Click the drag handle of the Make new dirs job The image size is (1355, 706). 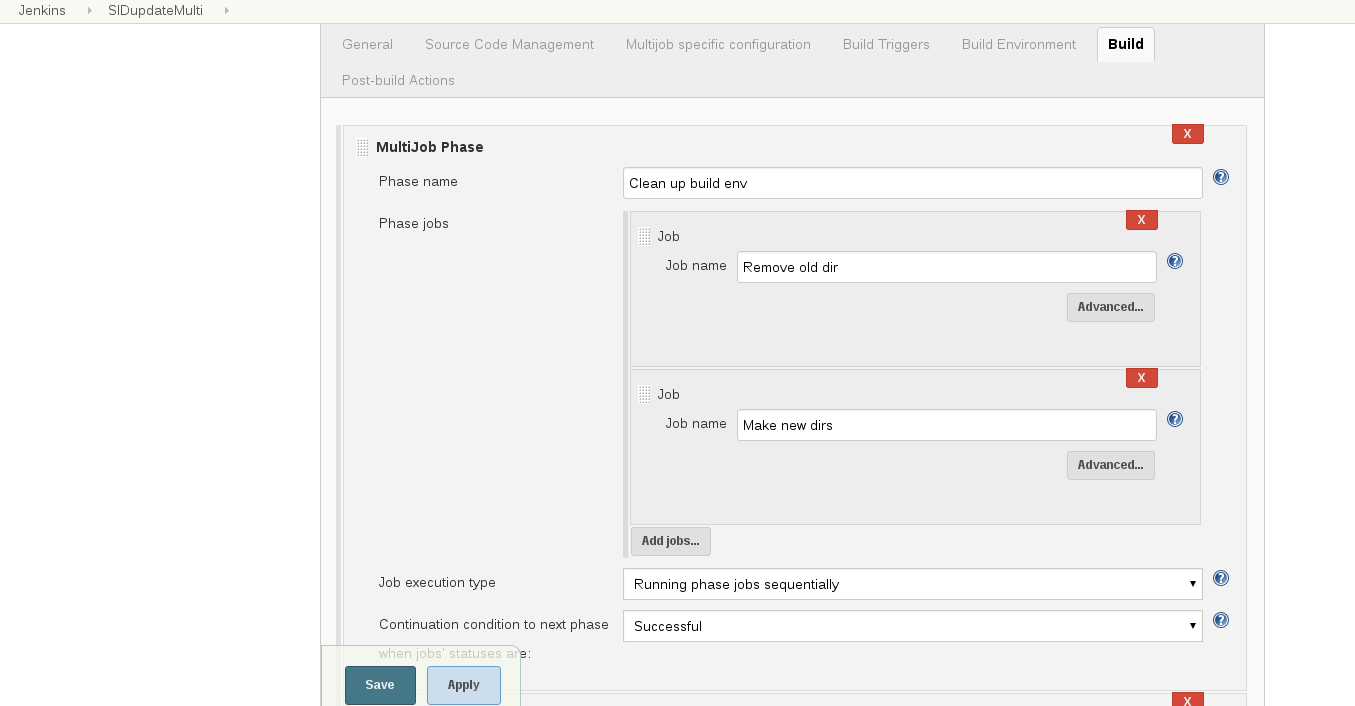[646, 394]
